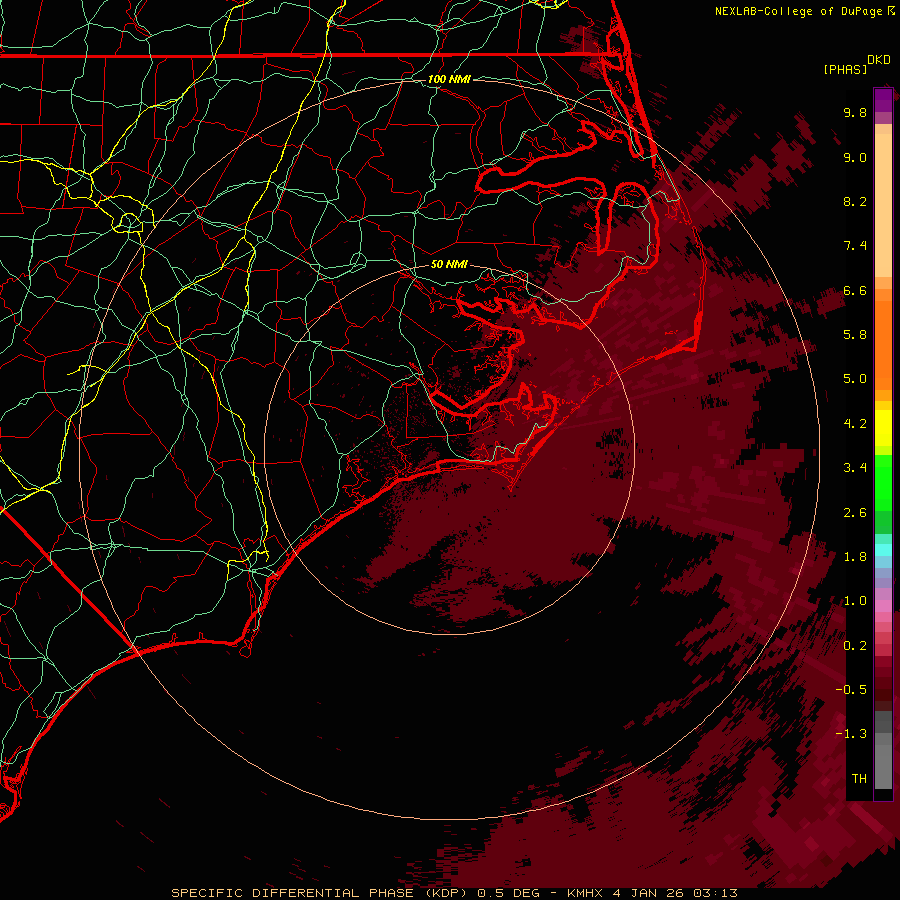Click the -1.3 scale value
This screenshot has width=900, height=900.
click(851, 734)
